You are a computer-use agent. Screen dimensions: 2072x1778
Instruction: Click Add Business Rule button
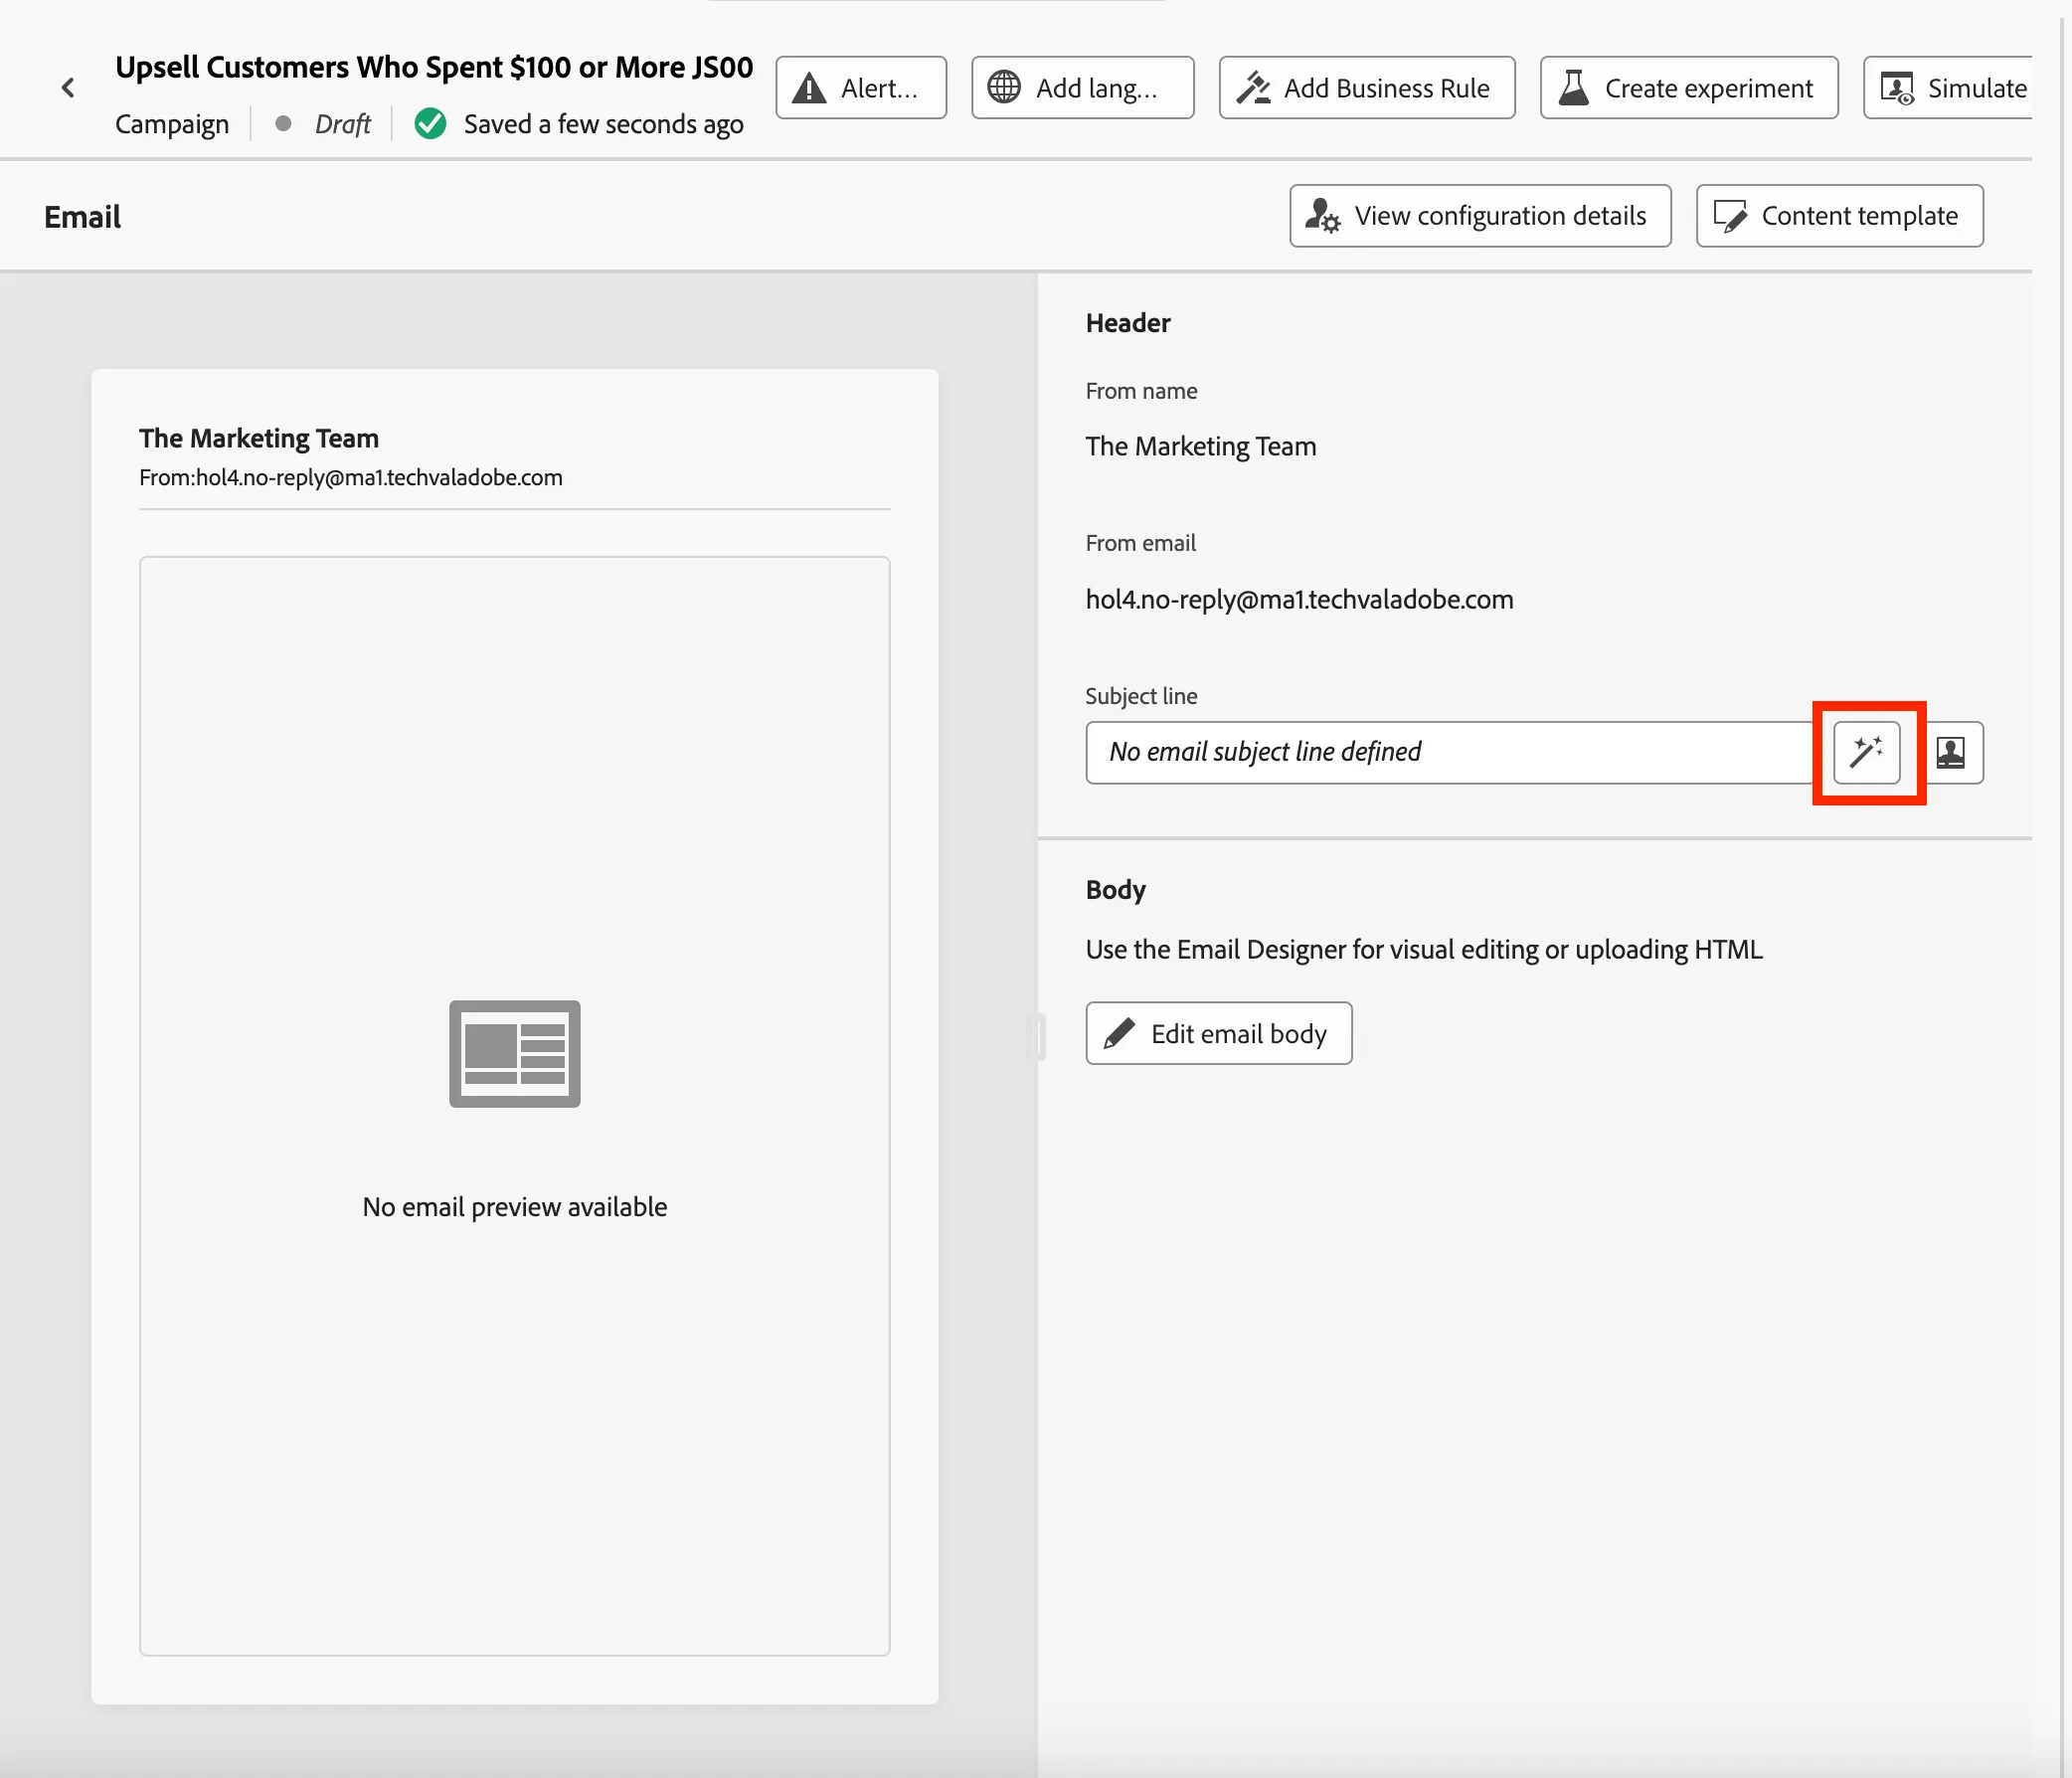[x=1367, y=88]
